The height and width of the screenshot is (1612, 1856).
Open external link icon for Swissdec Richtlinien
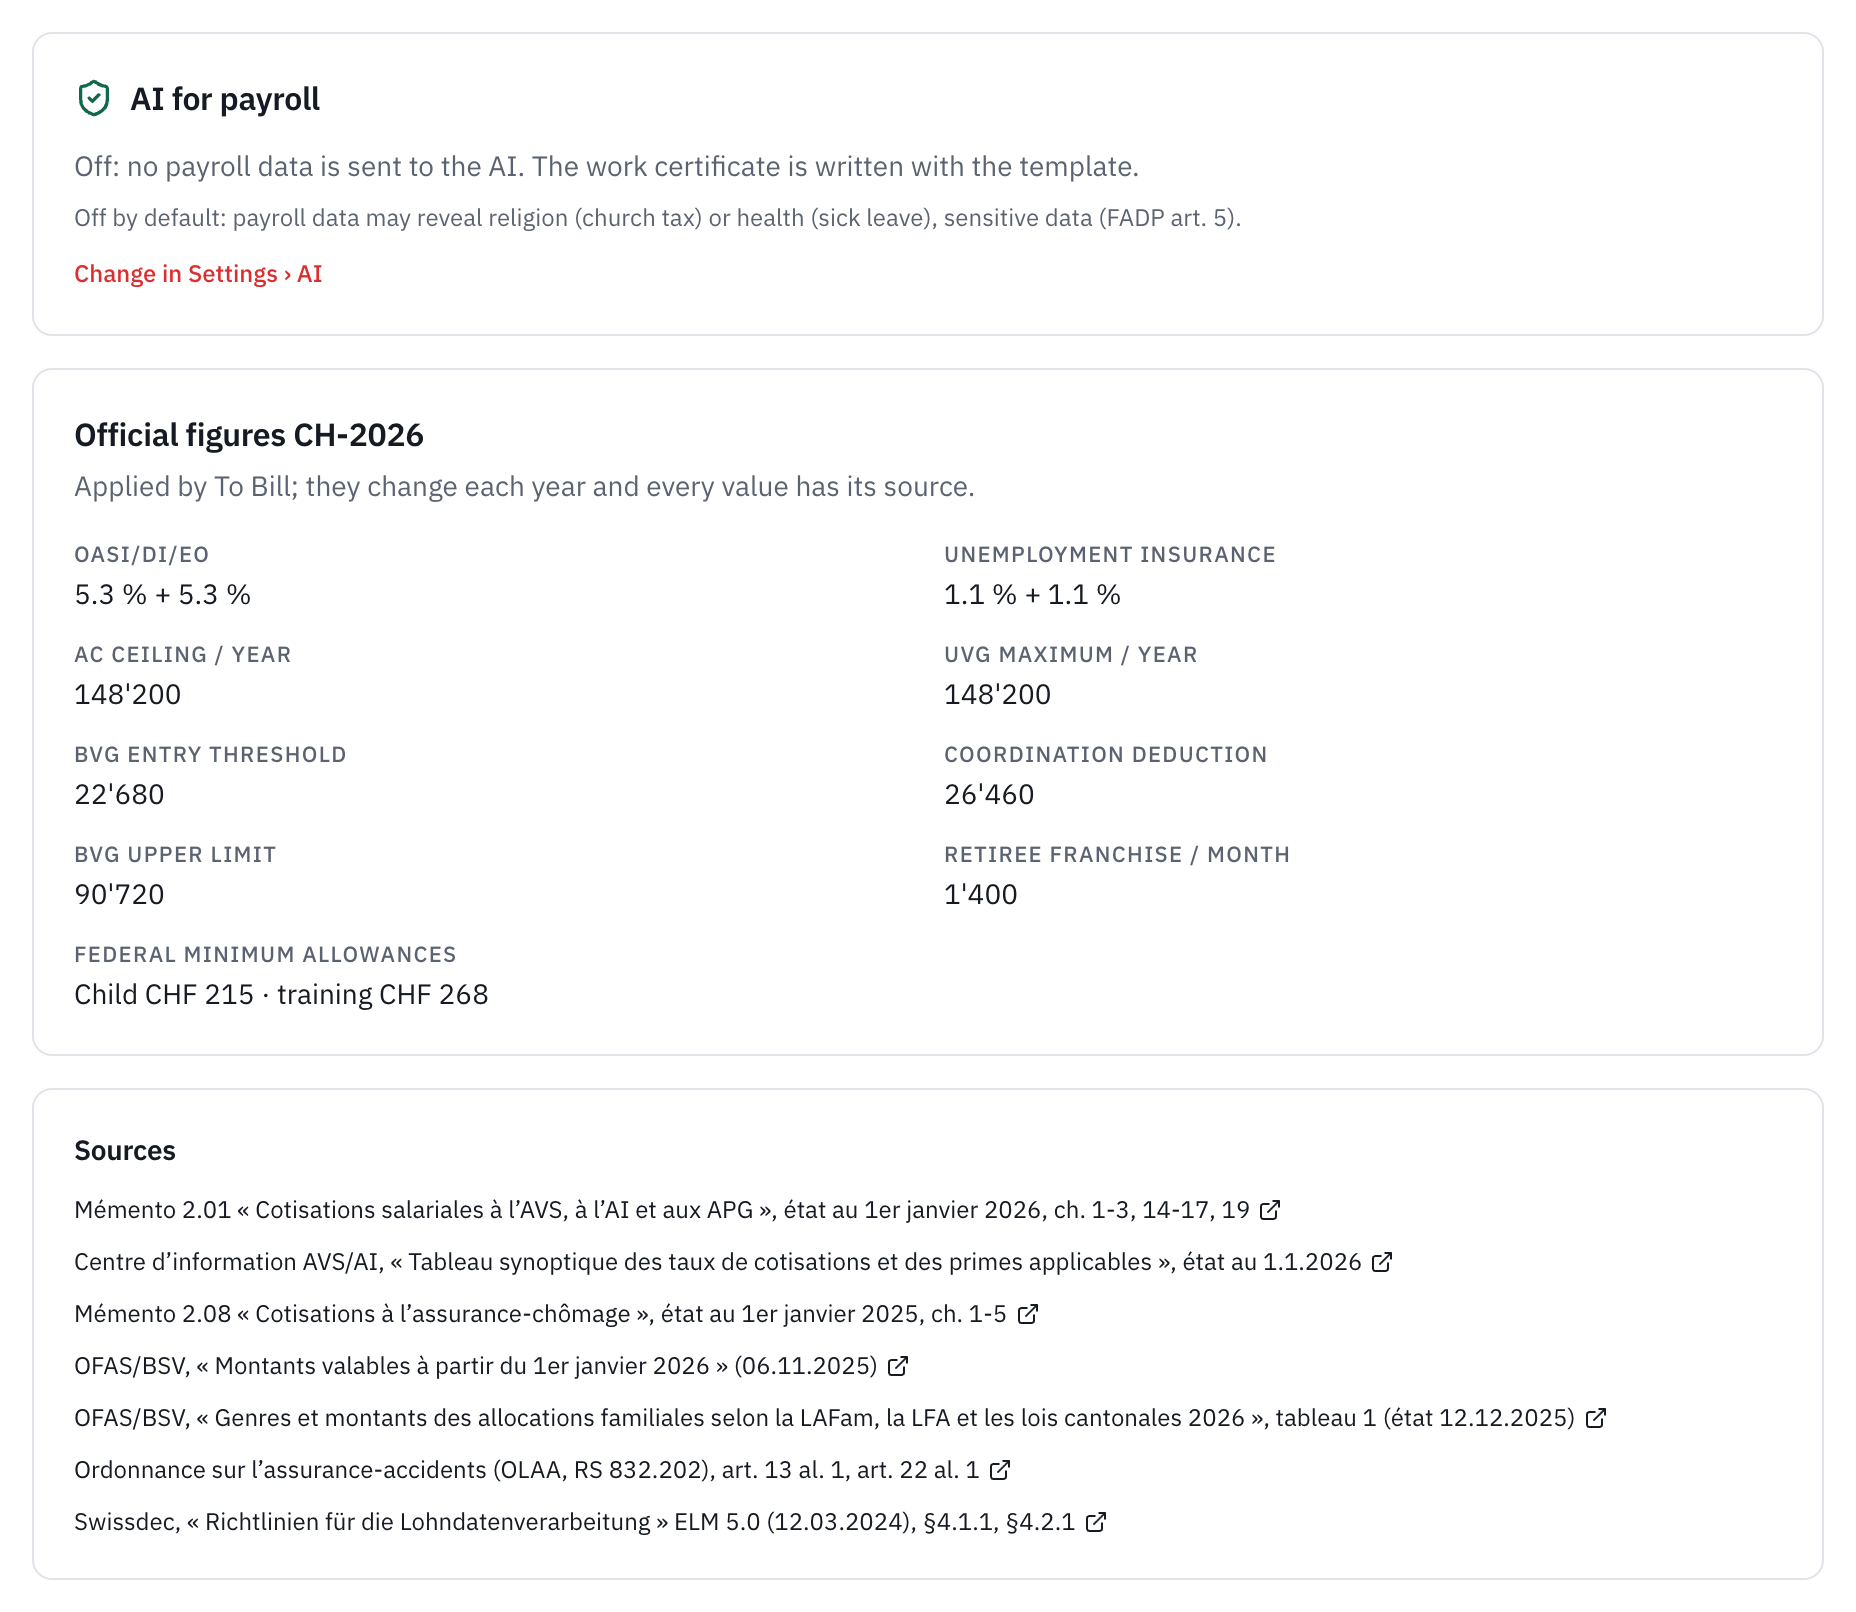point(1096,1522)
